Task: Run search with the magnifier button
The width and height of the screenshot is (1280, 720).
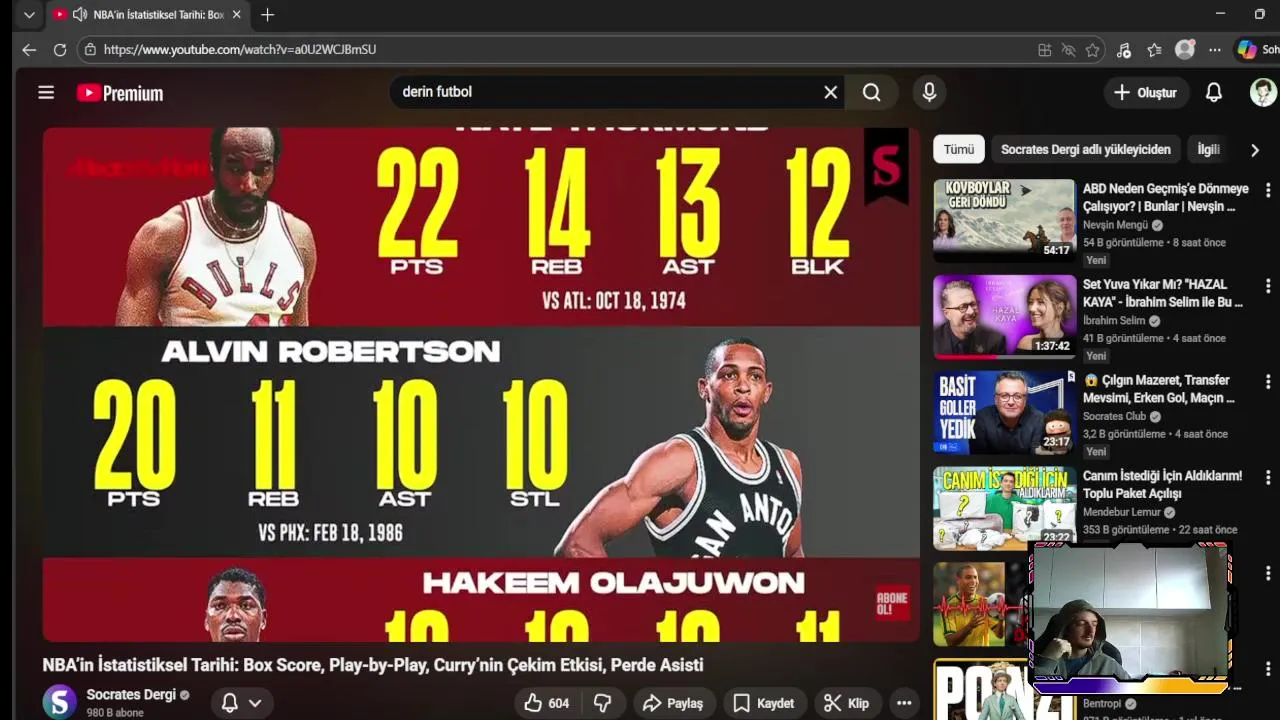Action: [872, 92]
